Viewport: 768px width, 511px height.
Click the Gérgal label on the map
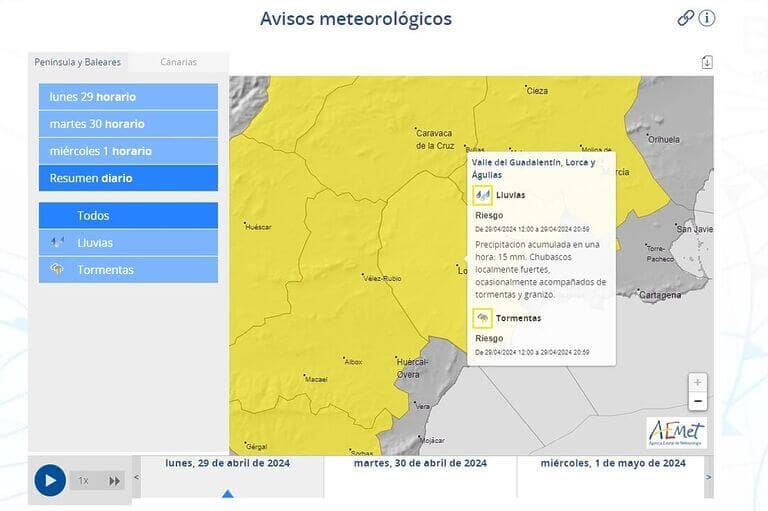click(257, 447)
